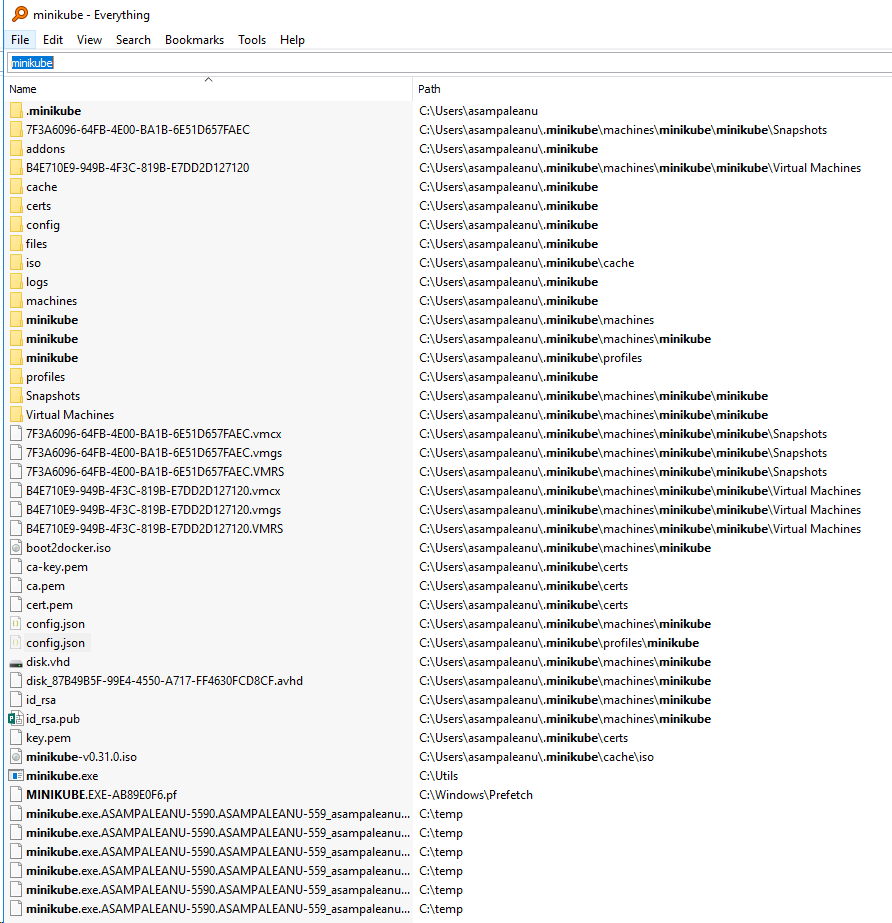Click the minikube search input field

pyautogui.click(x=450, y=63)
